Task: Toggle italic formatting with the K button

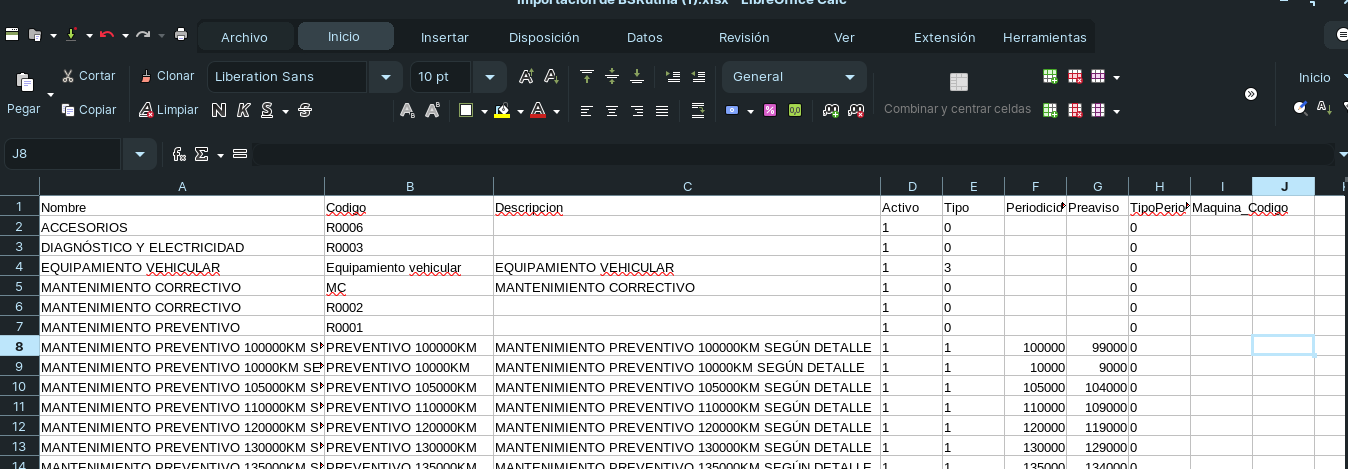Action: coord(243,110)
